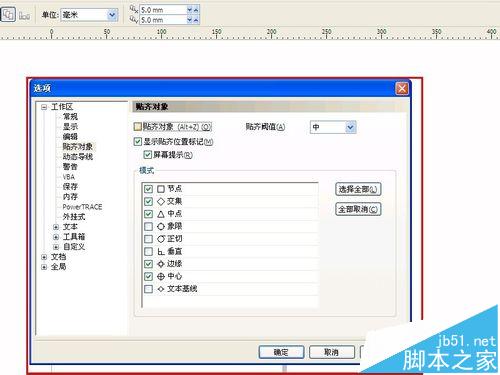The width and height of the screenshot is (500, 375).
Task: Select 内存 in the options tree
Action: 70,197
